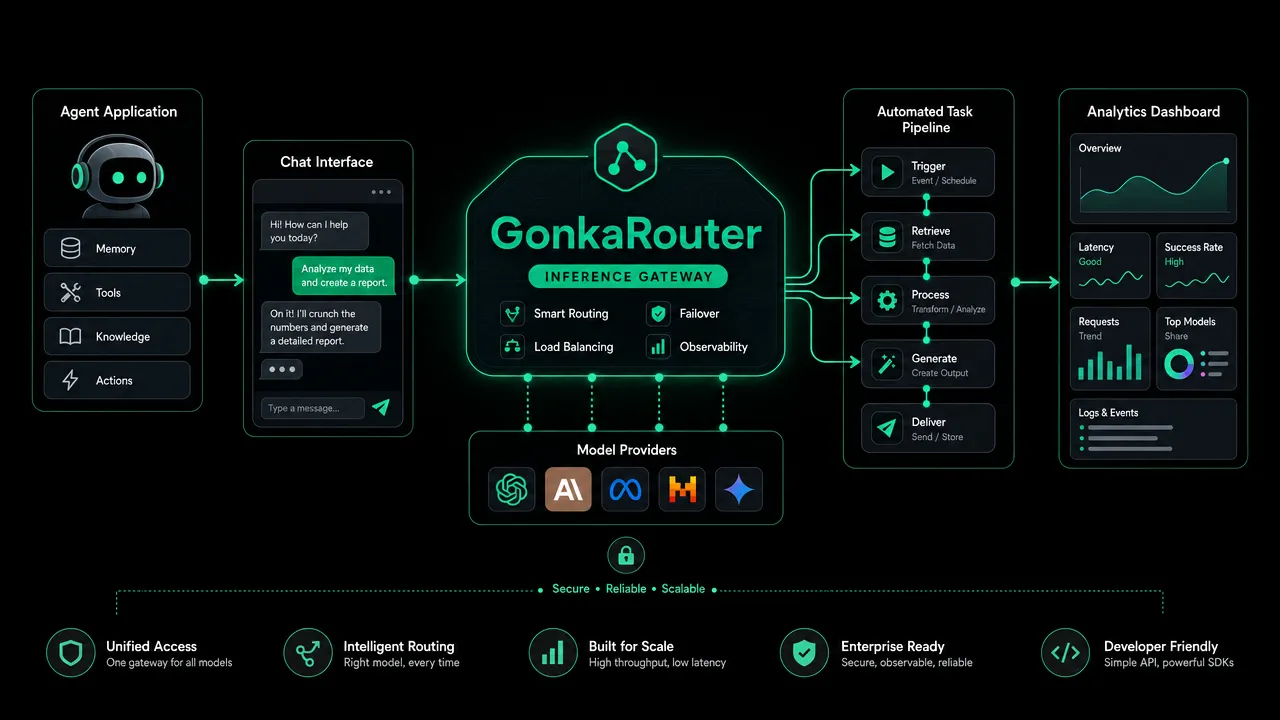Click the "Model Providers" heading
The image size is (1280, 720).
[x=627, y=450]
